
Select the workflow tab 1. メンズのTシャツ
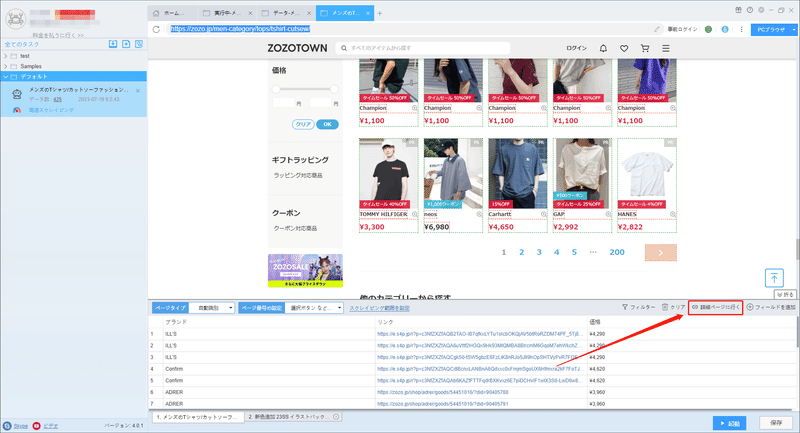click(x=197, y=417)
